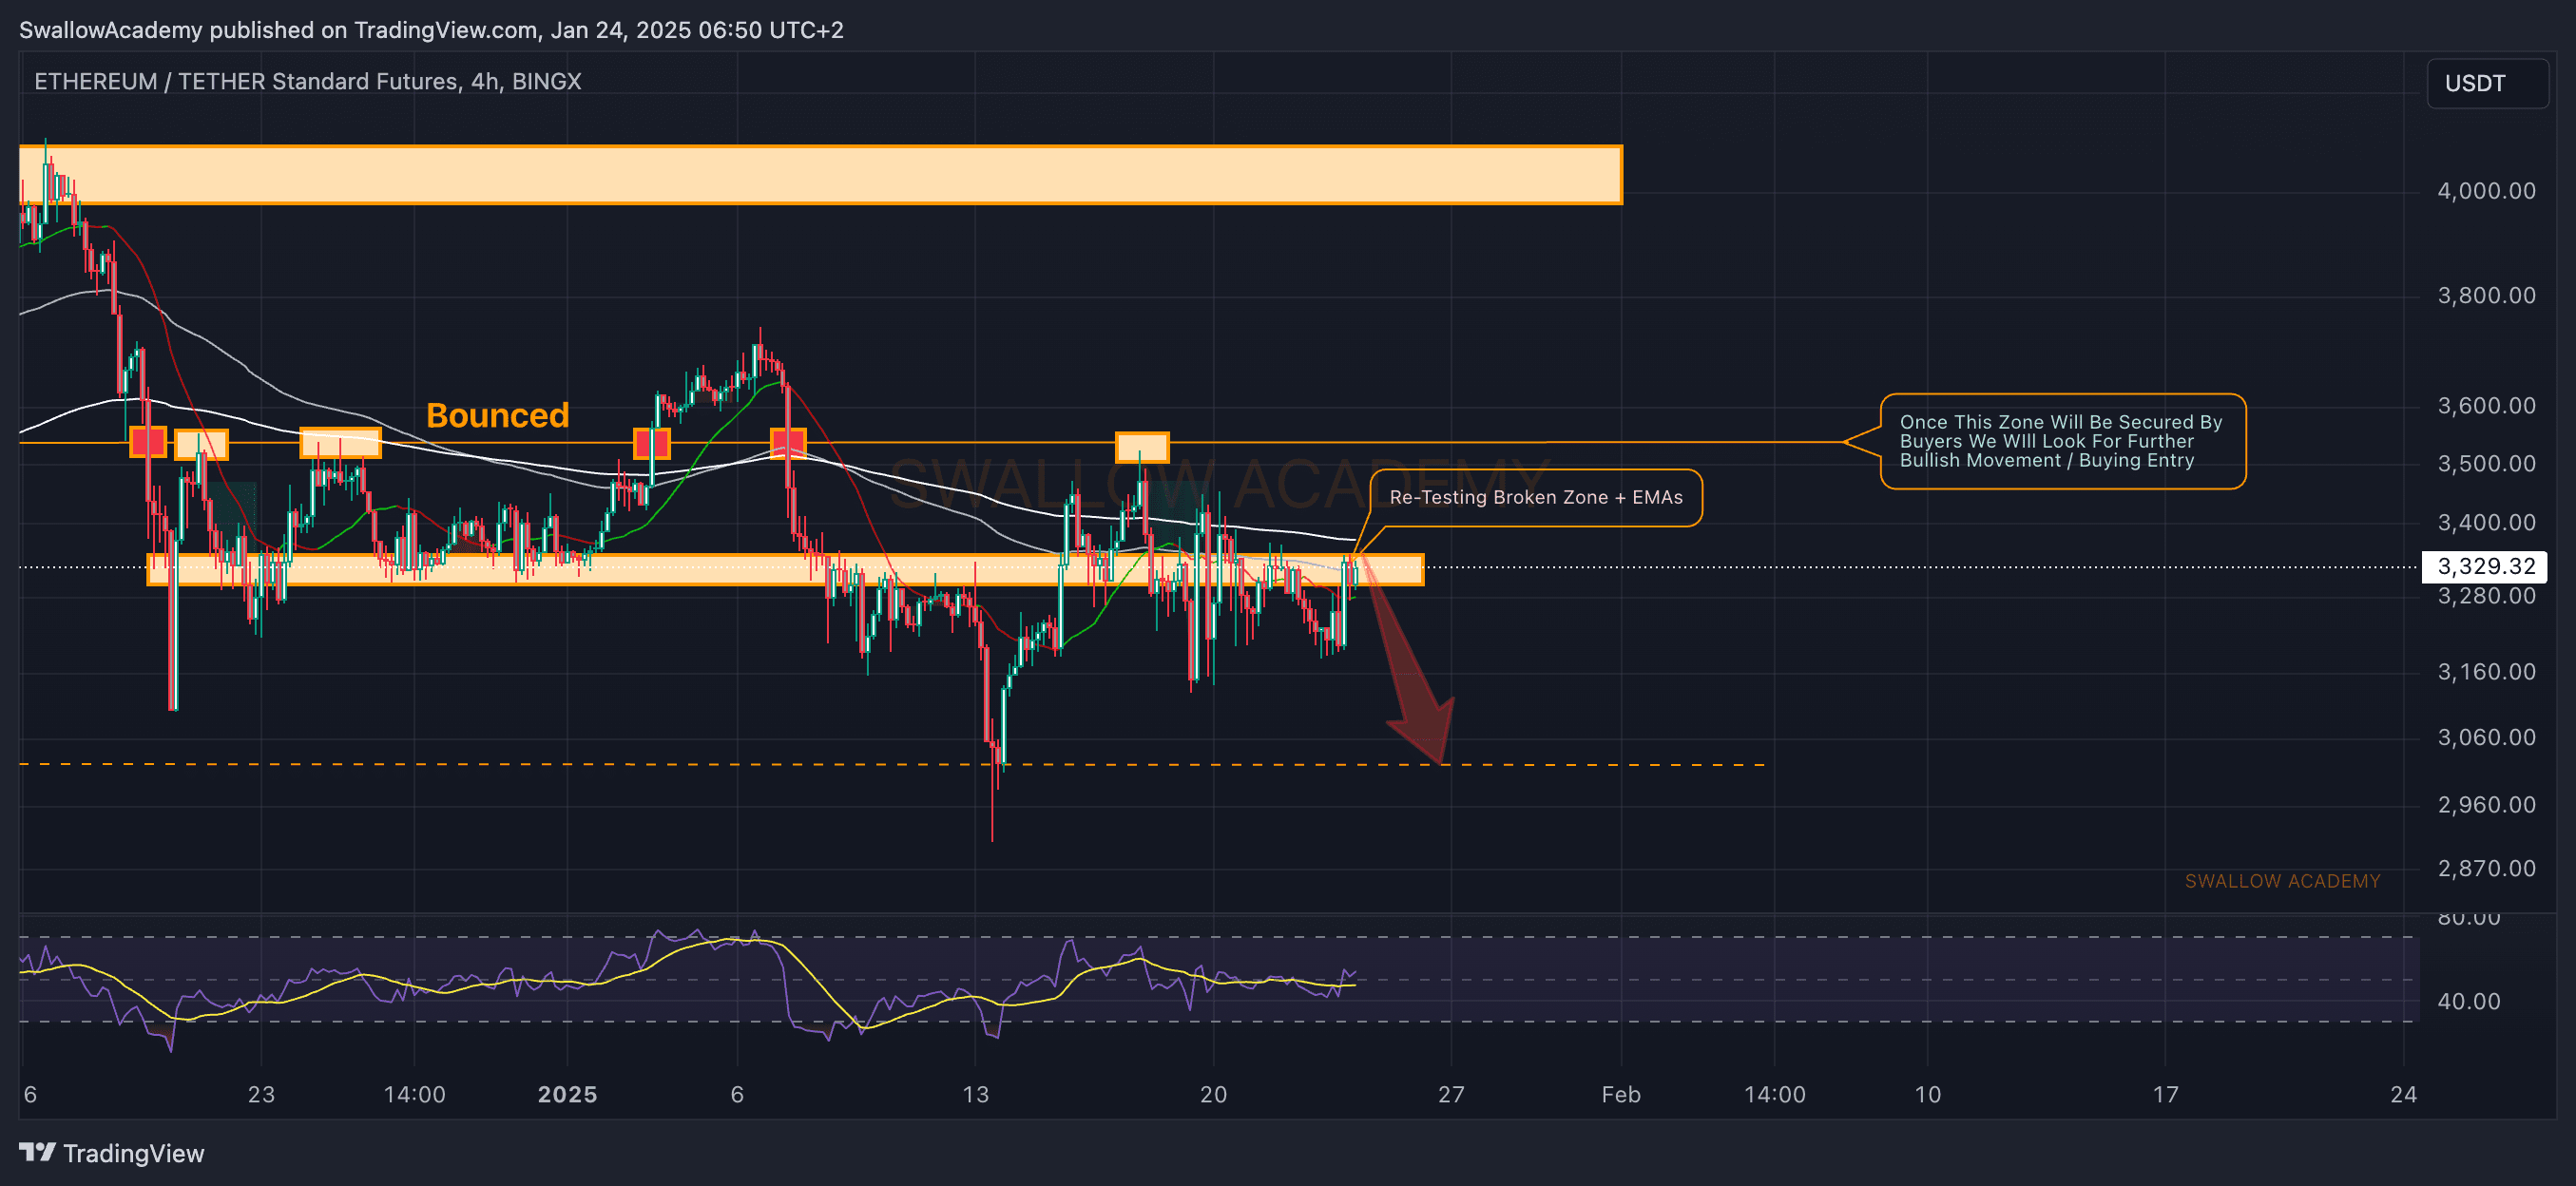Click the 40.00 RSI scale label
The height and width of the screenshot is (1186, 2576).
2468,1001
